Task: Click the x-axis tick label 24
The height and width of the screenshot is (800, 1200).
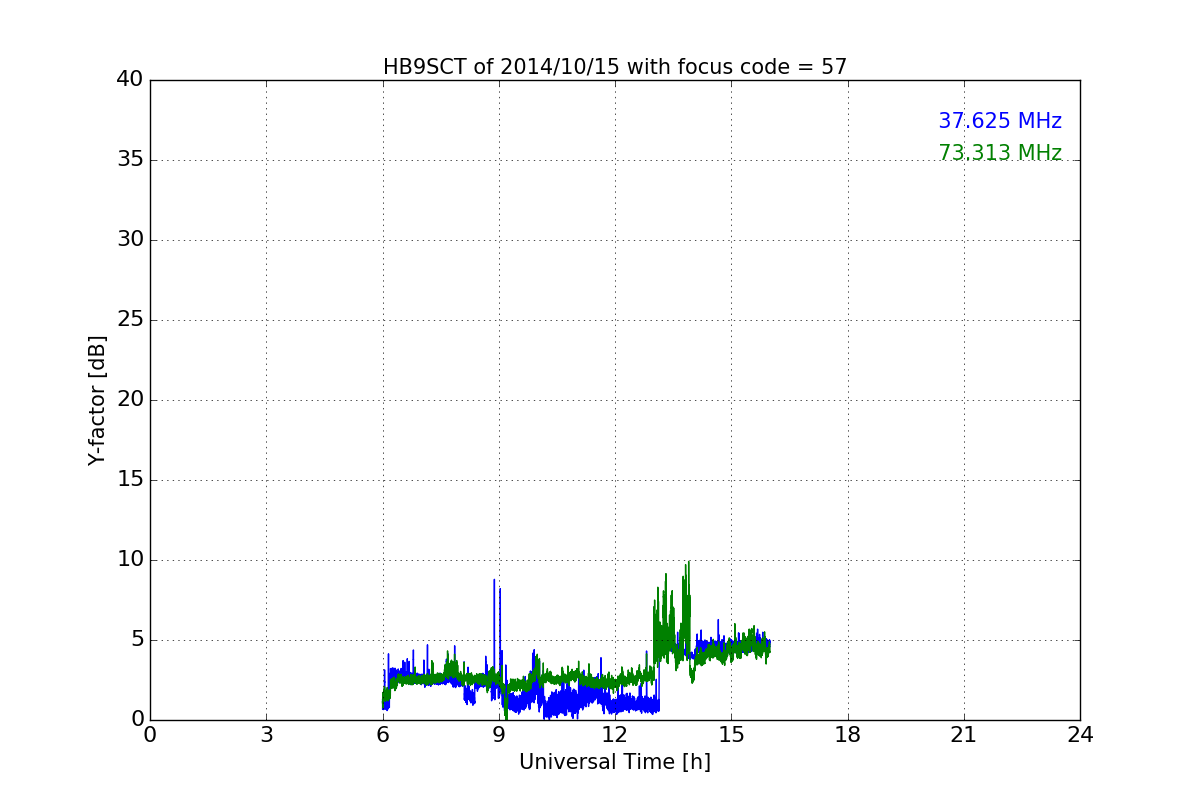Action: [1080, 734]
